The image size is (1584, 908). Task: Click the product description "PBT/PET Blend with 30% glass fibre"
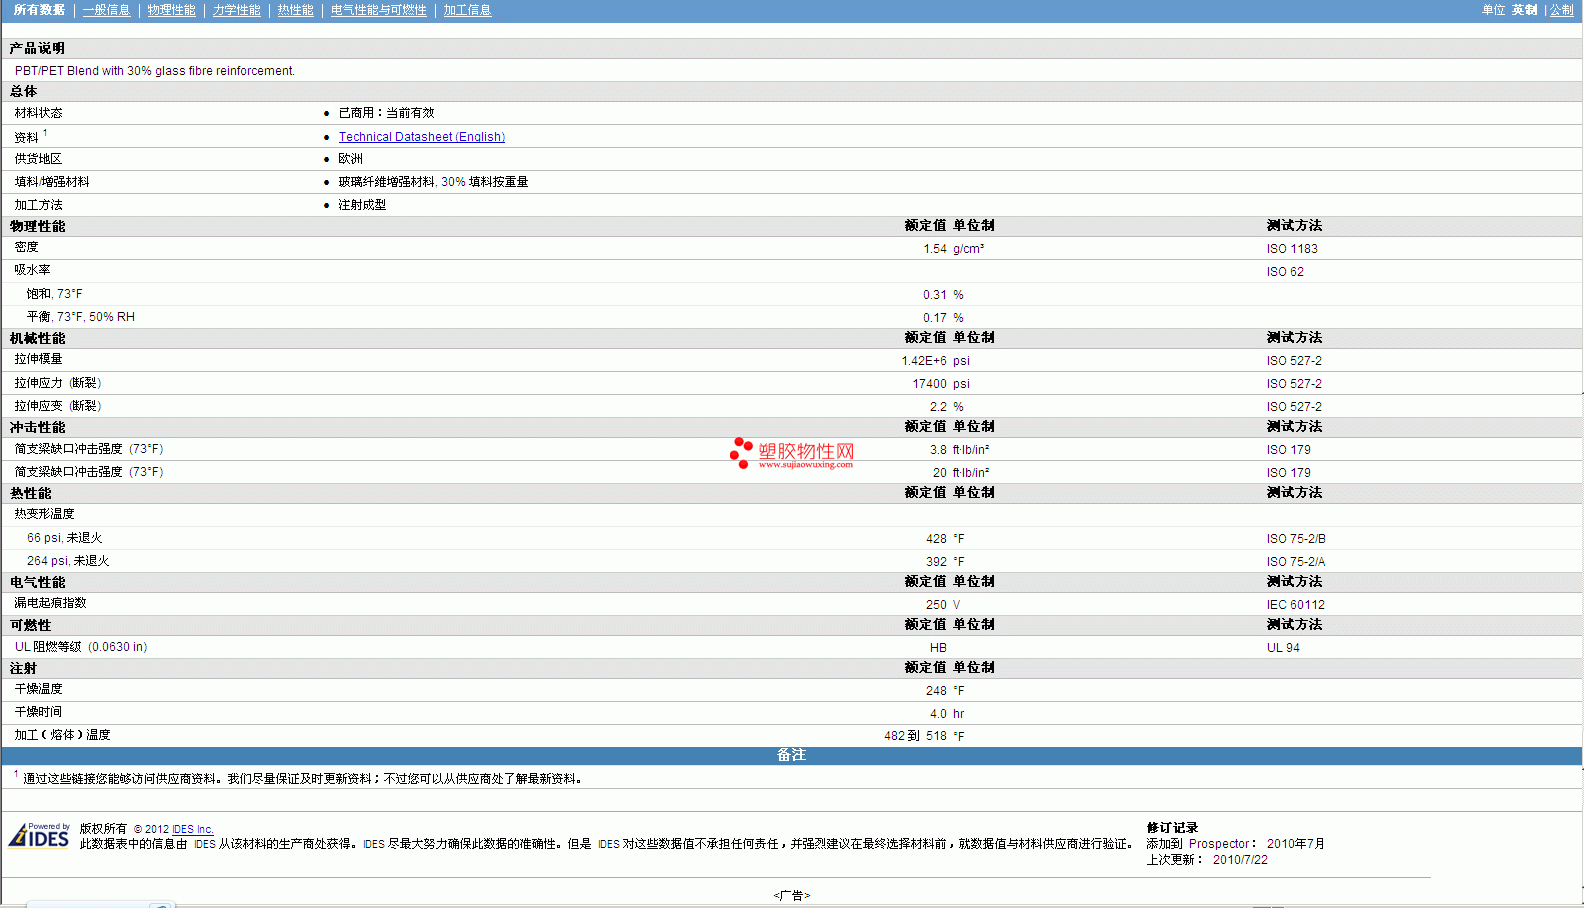[x=155, y=71]
